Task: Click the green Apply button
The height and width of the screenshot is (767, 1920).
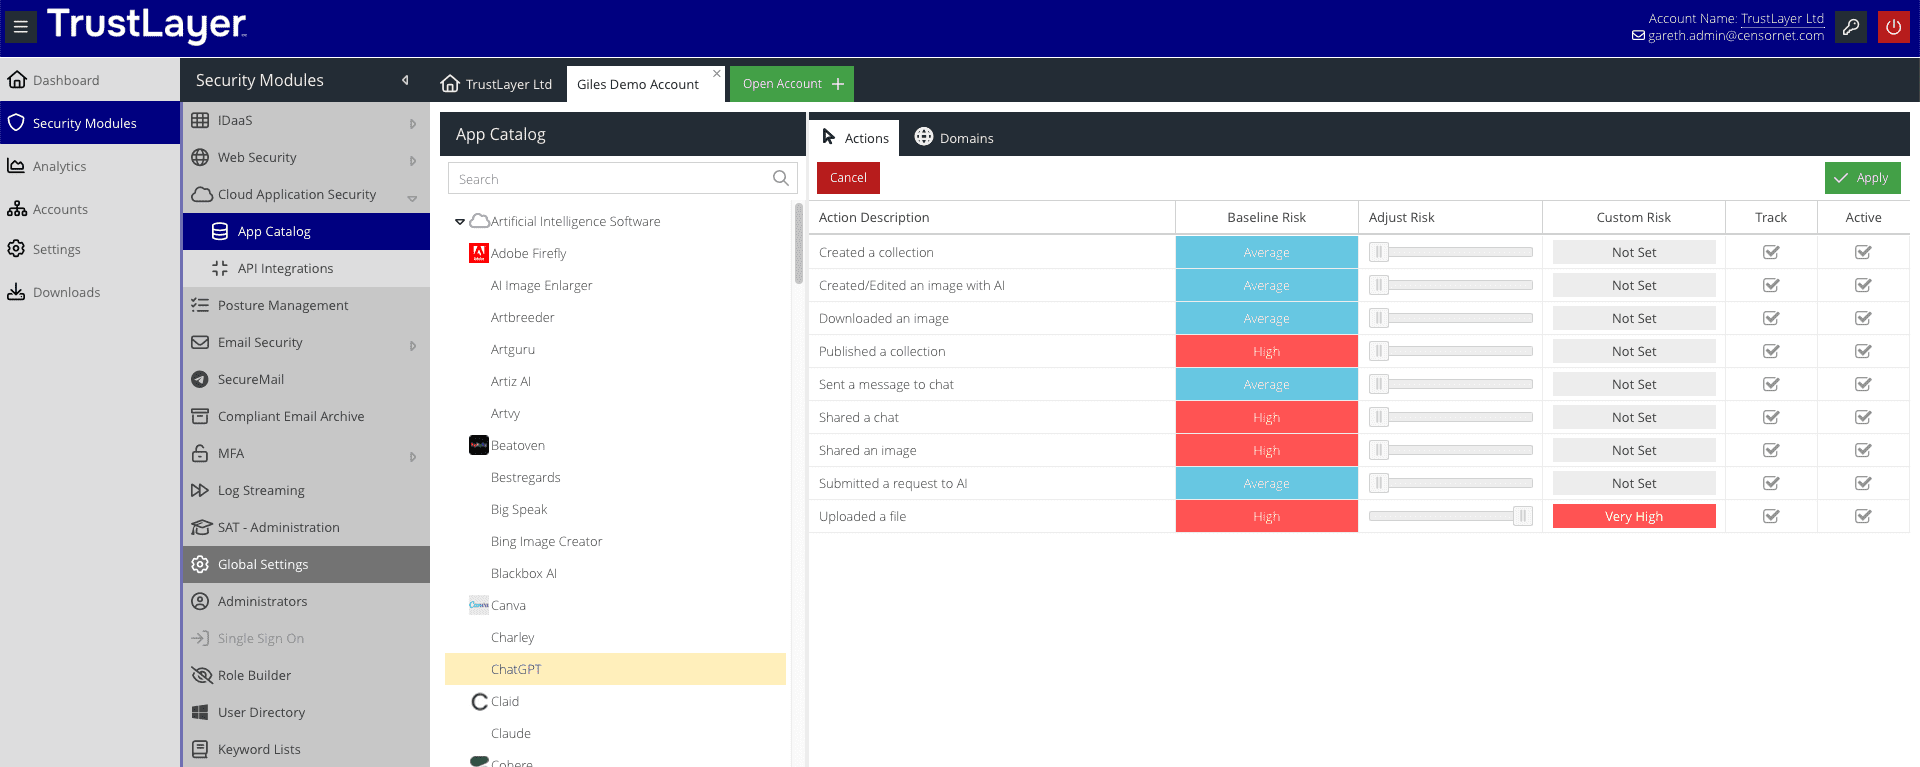Action: (x=1862, y=178)
